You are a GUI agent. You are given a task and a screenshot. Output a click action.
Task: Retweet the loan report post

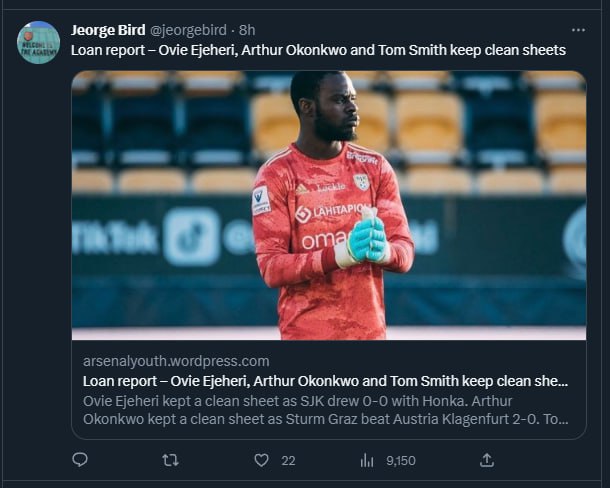point(170,460)
